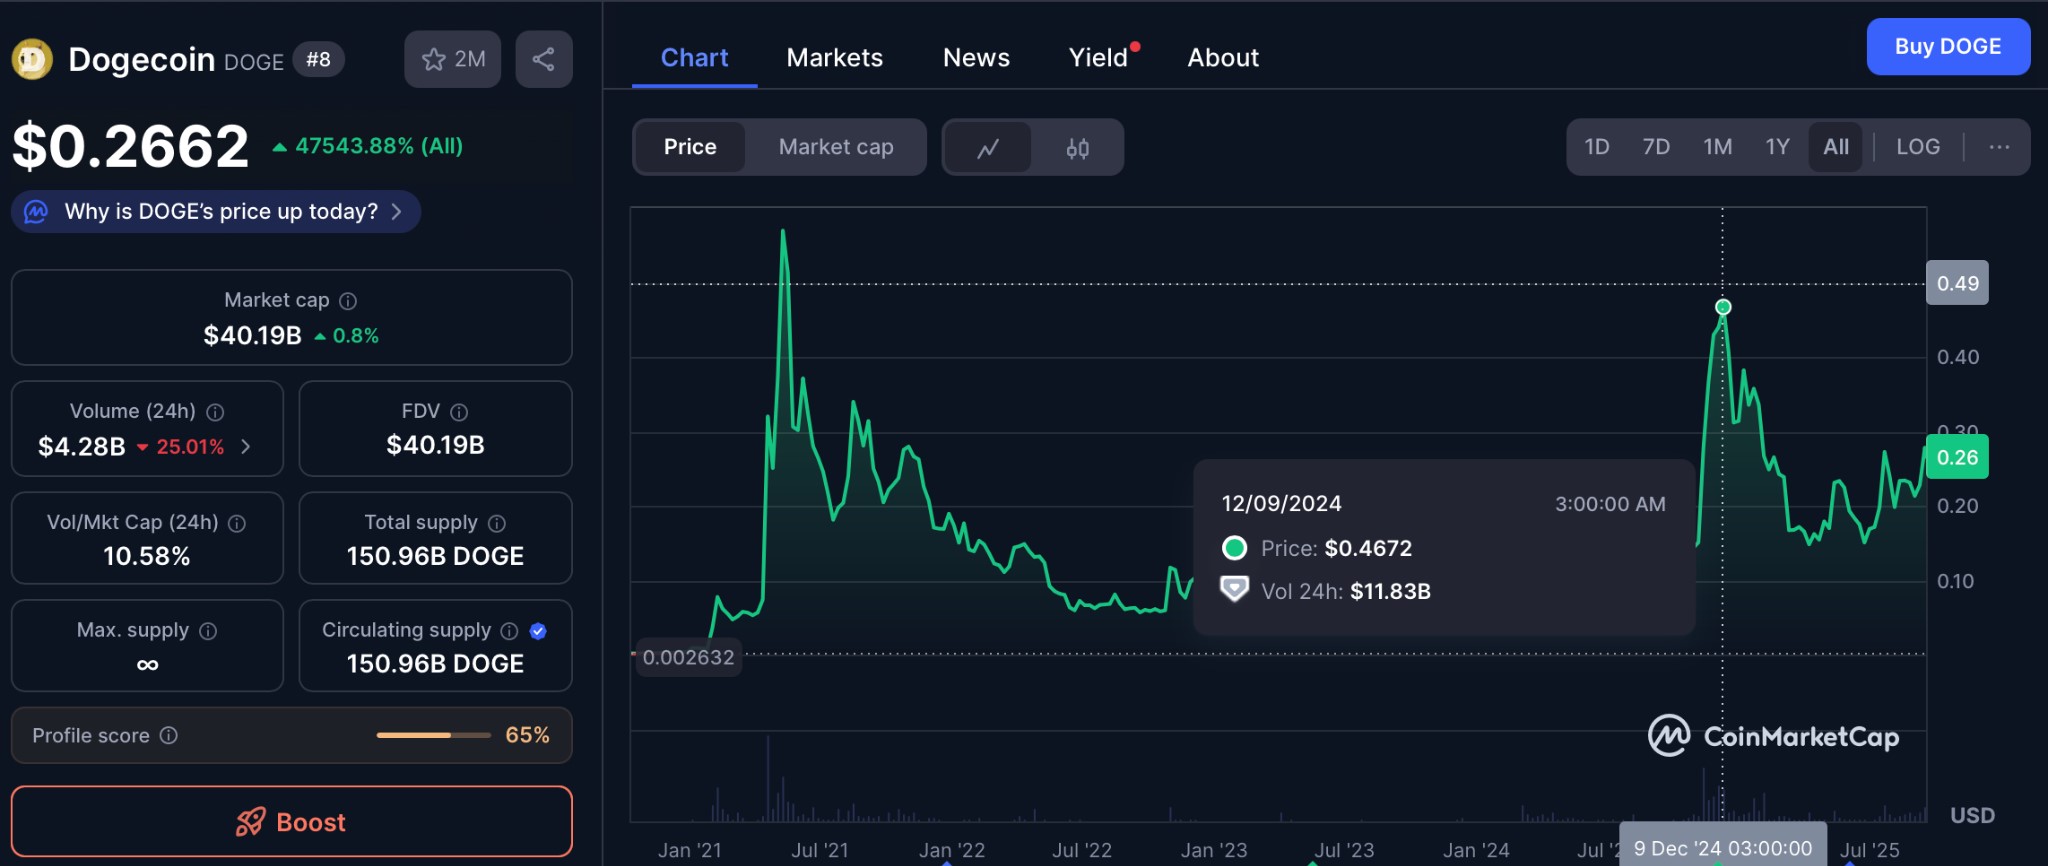Screen dimensions: 2048x866
Task: Open the Markets tab
Action: pyautogui.click(x=834, y=58)
